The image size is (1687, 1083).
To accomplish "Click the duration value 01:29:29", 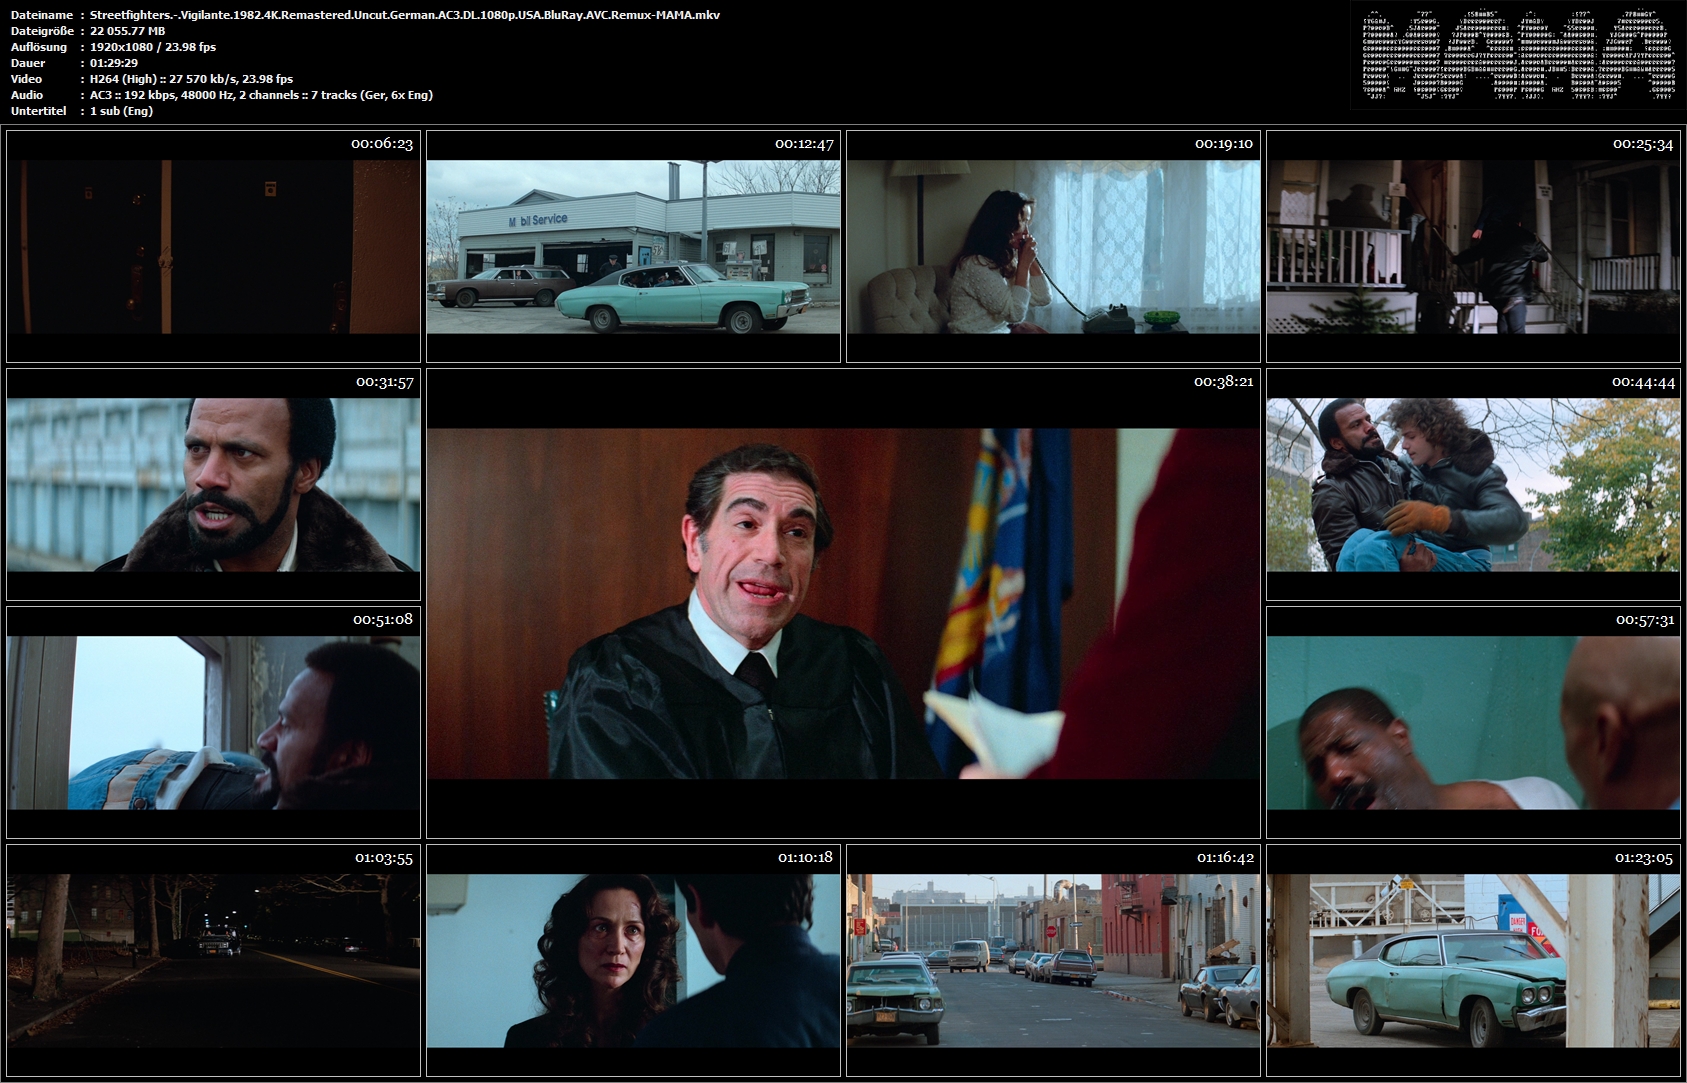I will pyautogui.click(x=113, y=63).
